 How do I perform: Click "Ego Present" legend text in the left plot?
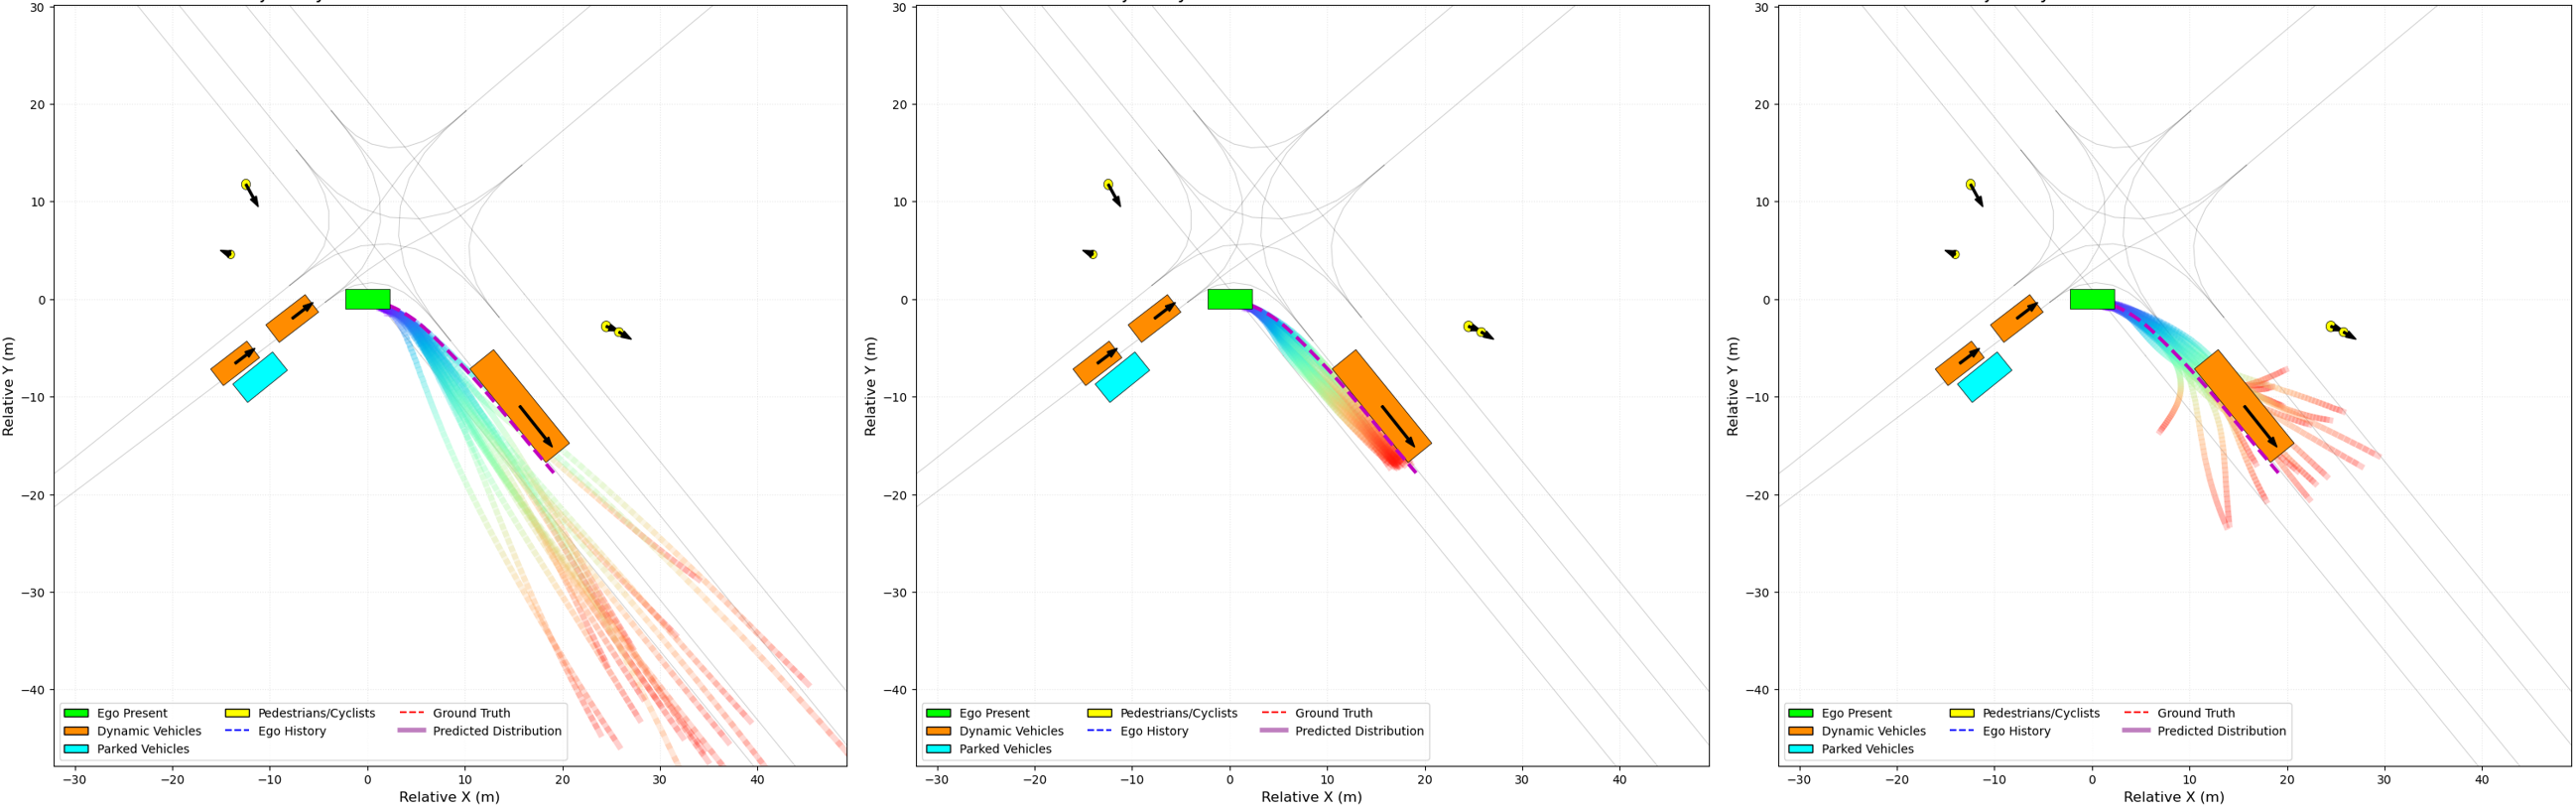(132, 713)
